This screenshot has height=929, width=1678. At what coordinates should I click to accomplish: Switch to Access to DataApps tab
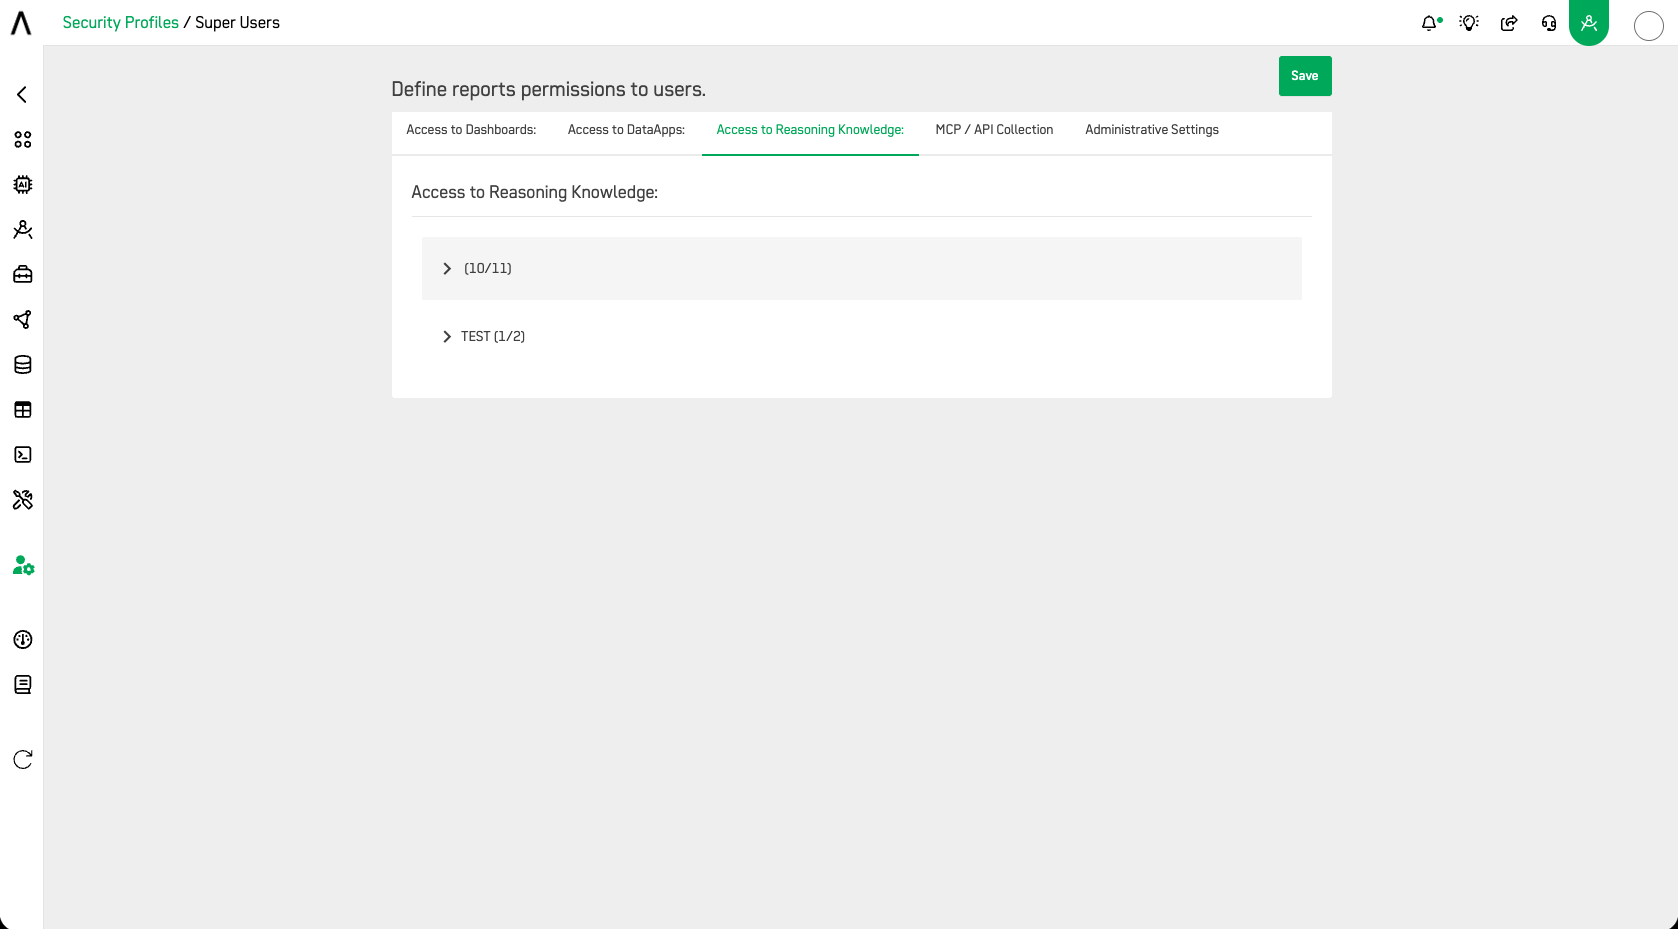click(626, 130)
